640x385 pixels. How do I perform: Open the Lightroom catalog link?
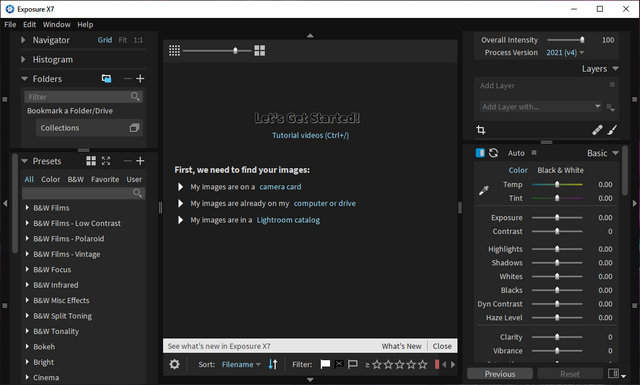pos(288,220)
